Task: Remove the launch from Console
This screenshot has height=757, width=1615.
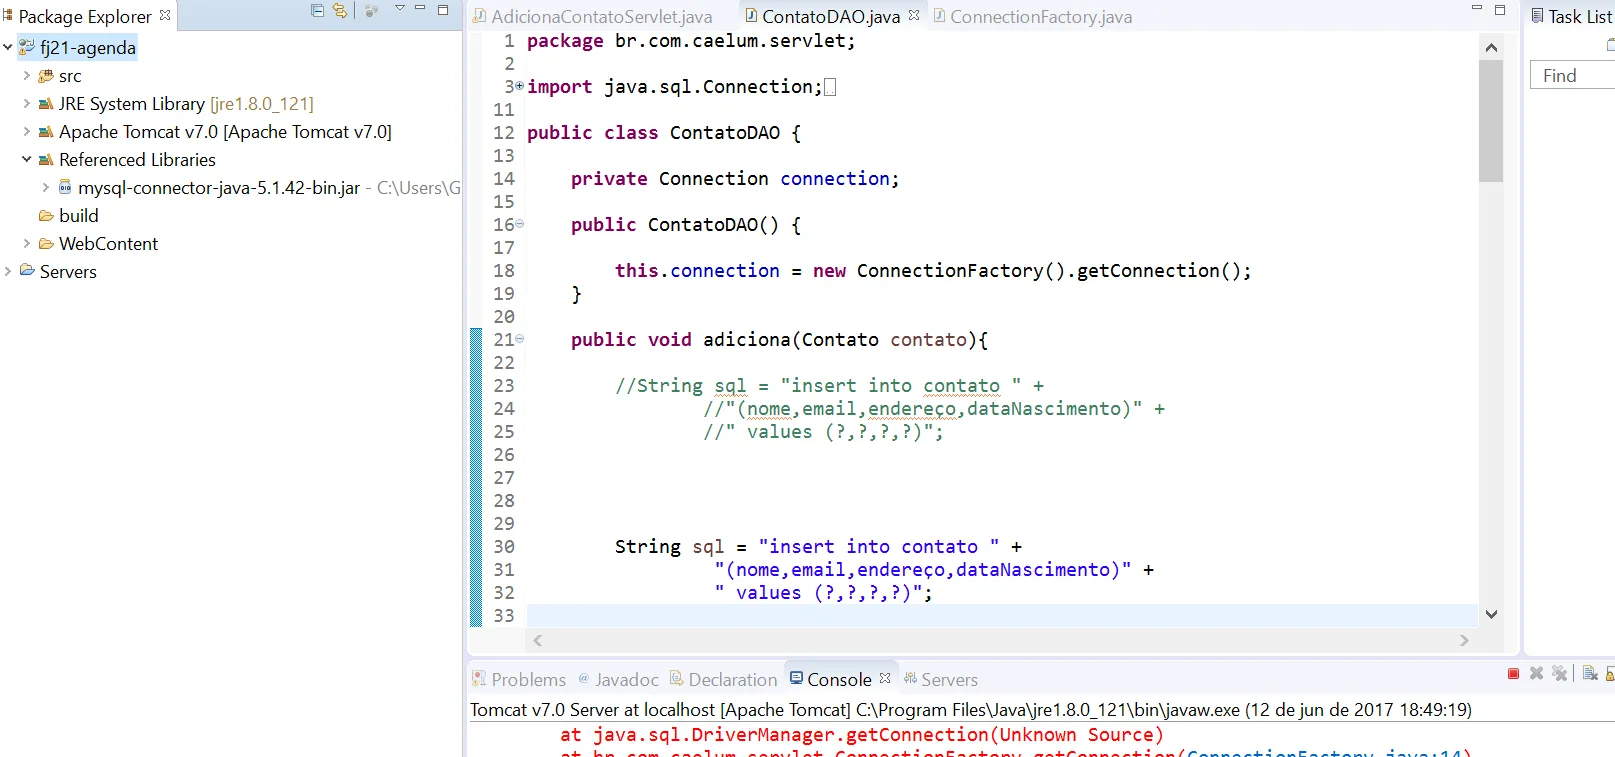Action: coord(1536,674)
